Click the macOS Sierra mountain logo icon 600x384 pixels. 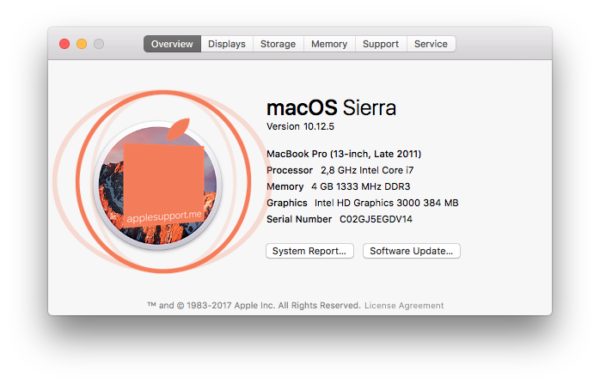pyautogui.click(x=158, y=186)
